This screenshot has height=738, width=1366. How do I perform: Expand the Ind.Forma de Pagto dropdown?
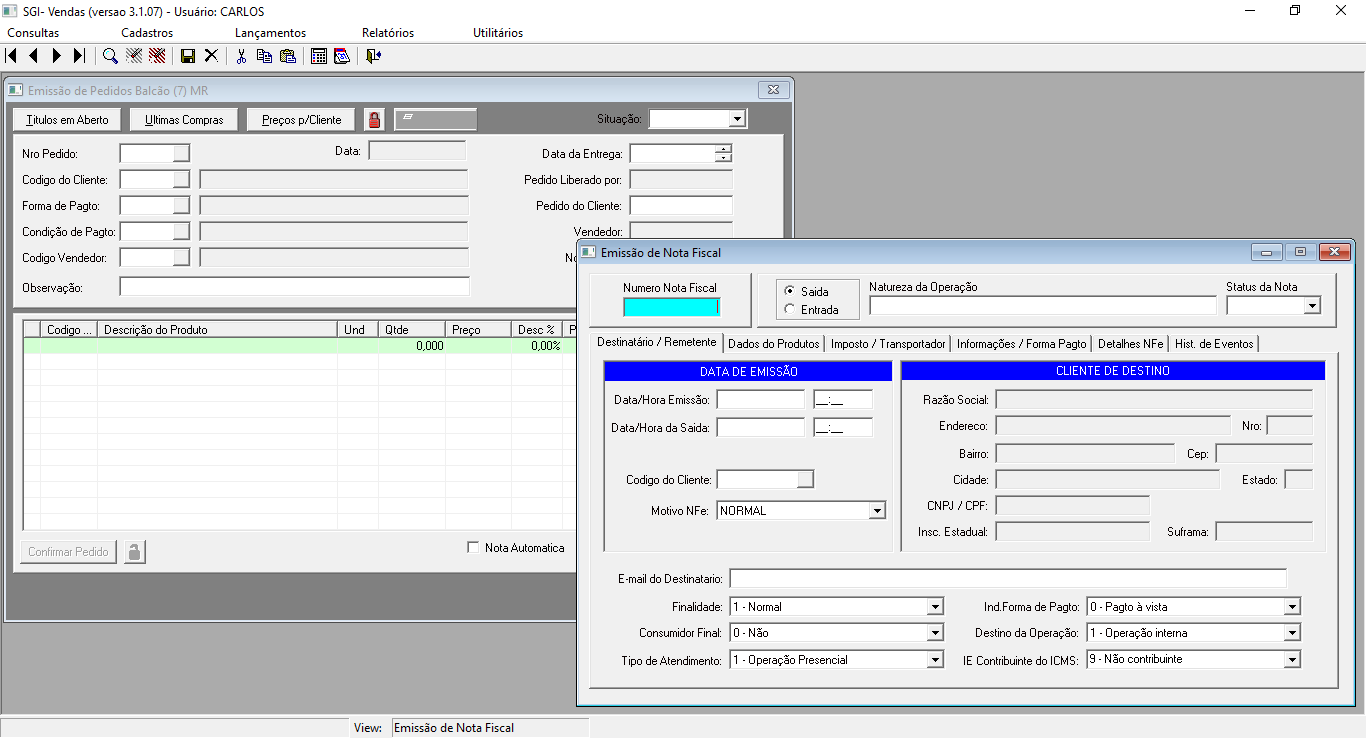click(x=1292, y=607)
